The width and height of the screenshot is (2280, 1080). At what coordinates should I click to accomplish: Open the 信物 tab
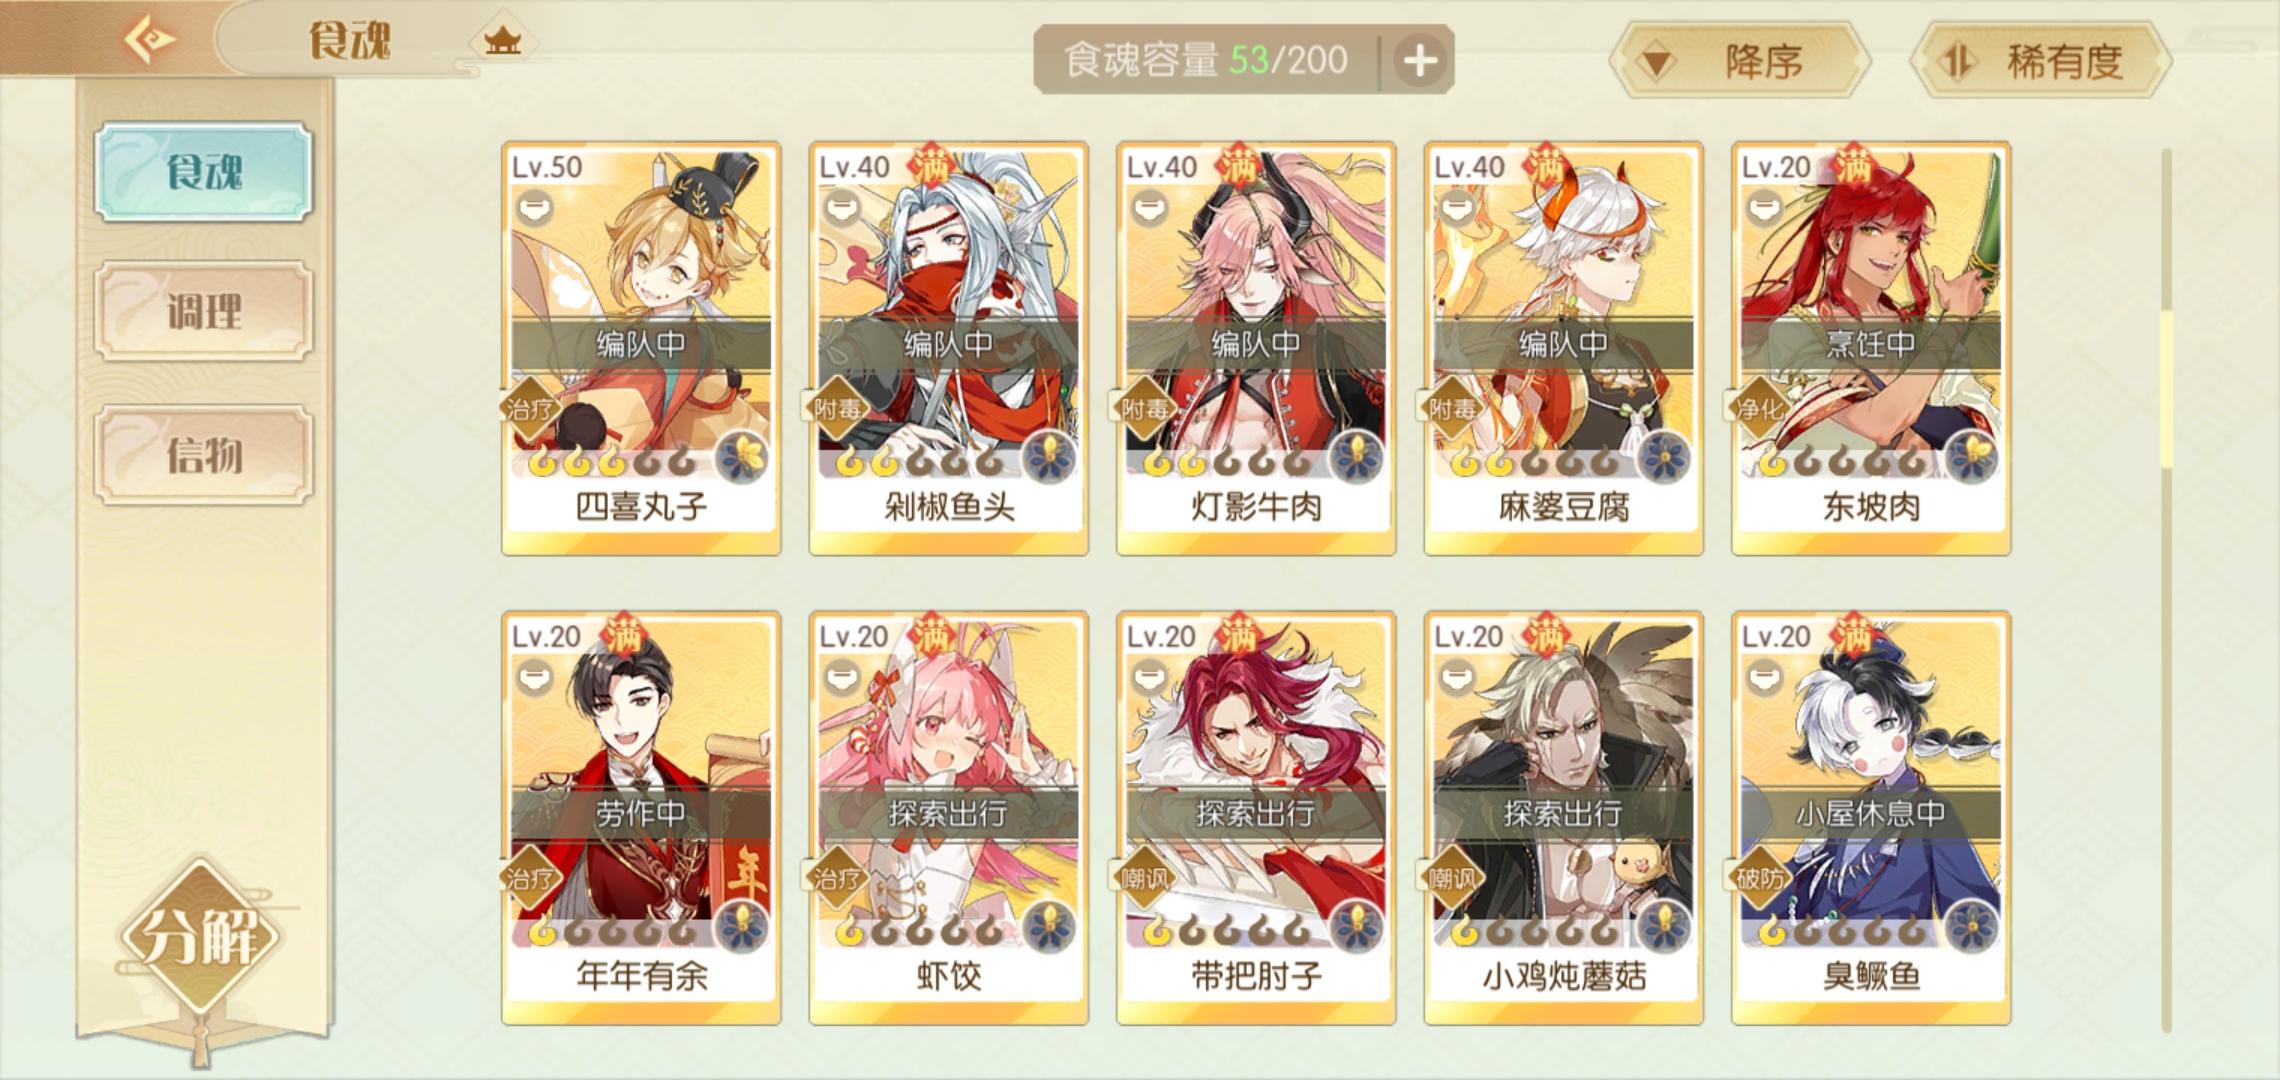204,455
